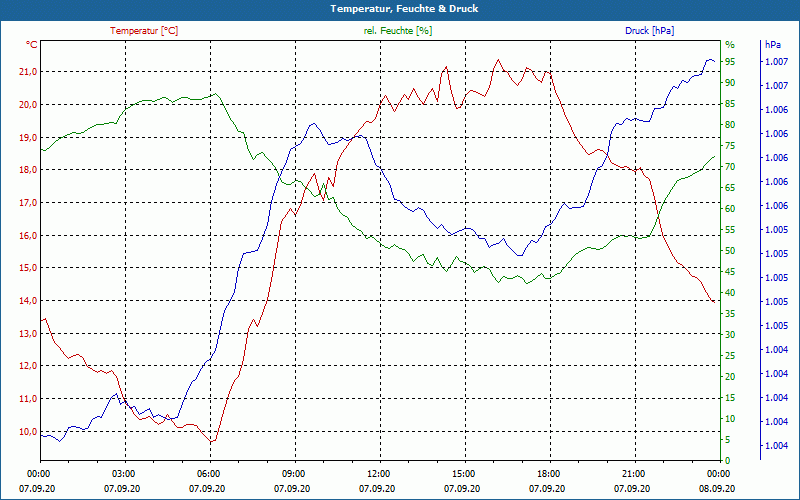This screenshot has height=500, width=800.
Task: Click the '20,0' temperature axis value
Action: tap(28, 105)
